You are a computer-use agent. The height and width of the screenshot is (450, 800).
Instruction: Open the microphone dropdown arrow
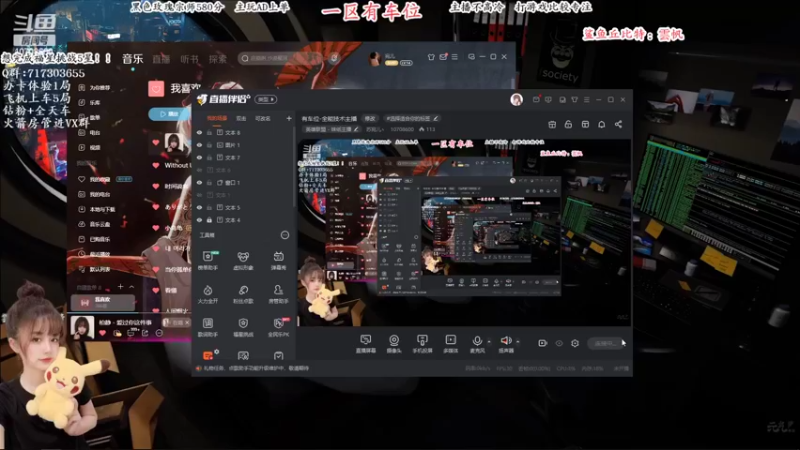pyautogui.click(x=489, y=341)
